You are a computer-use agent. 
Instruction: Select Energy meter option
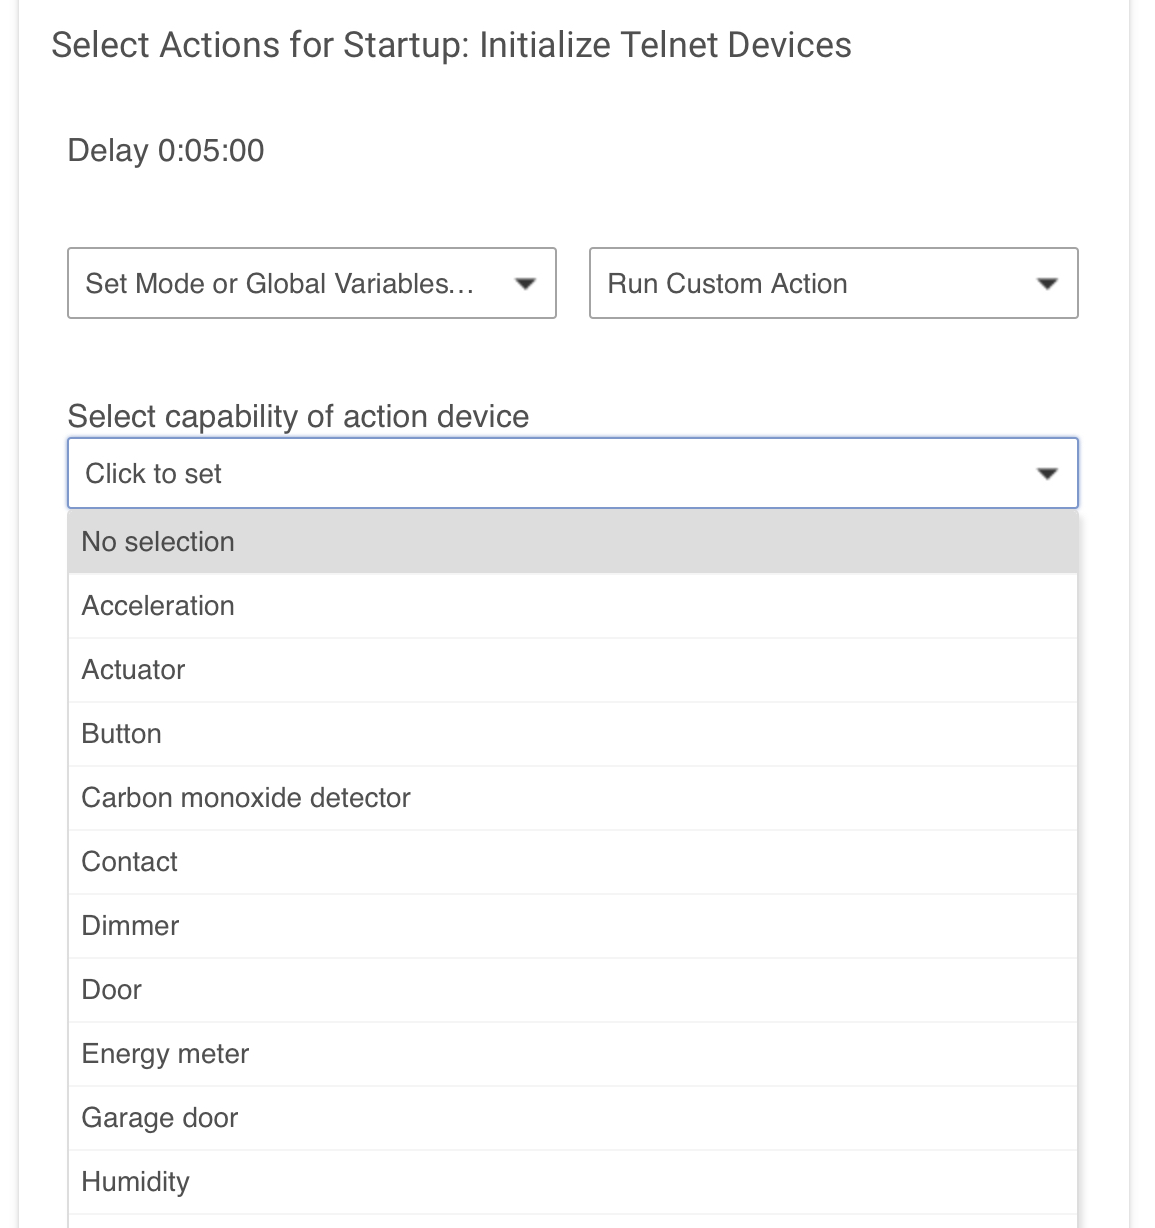coord(573,1054)
